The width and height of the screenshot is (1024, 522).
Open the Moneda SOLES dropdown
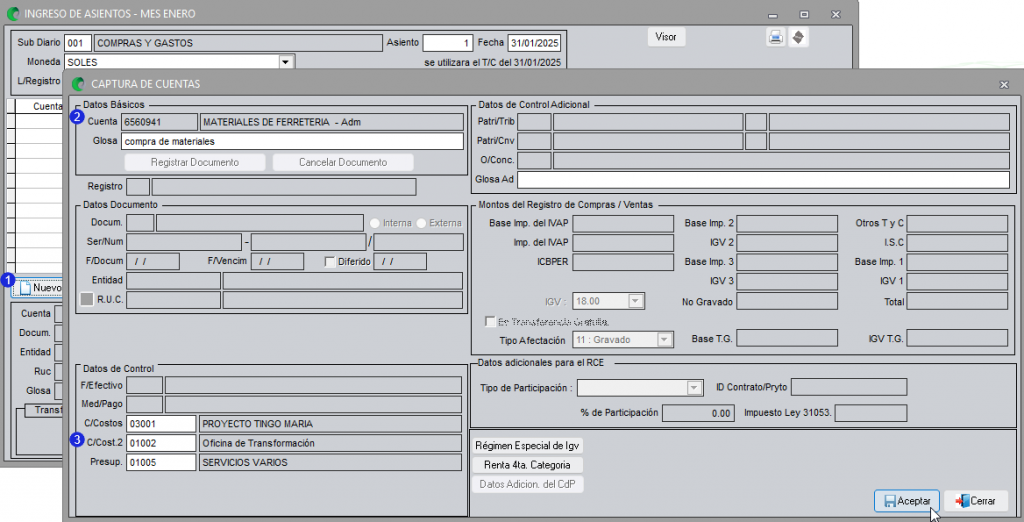[x=285, y=62]
